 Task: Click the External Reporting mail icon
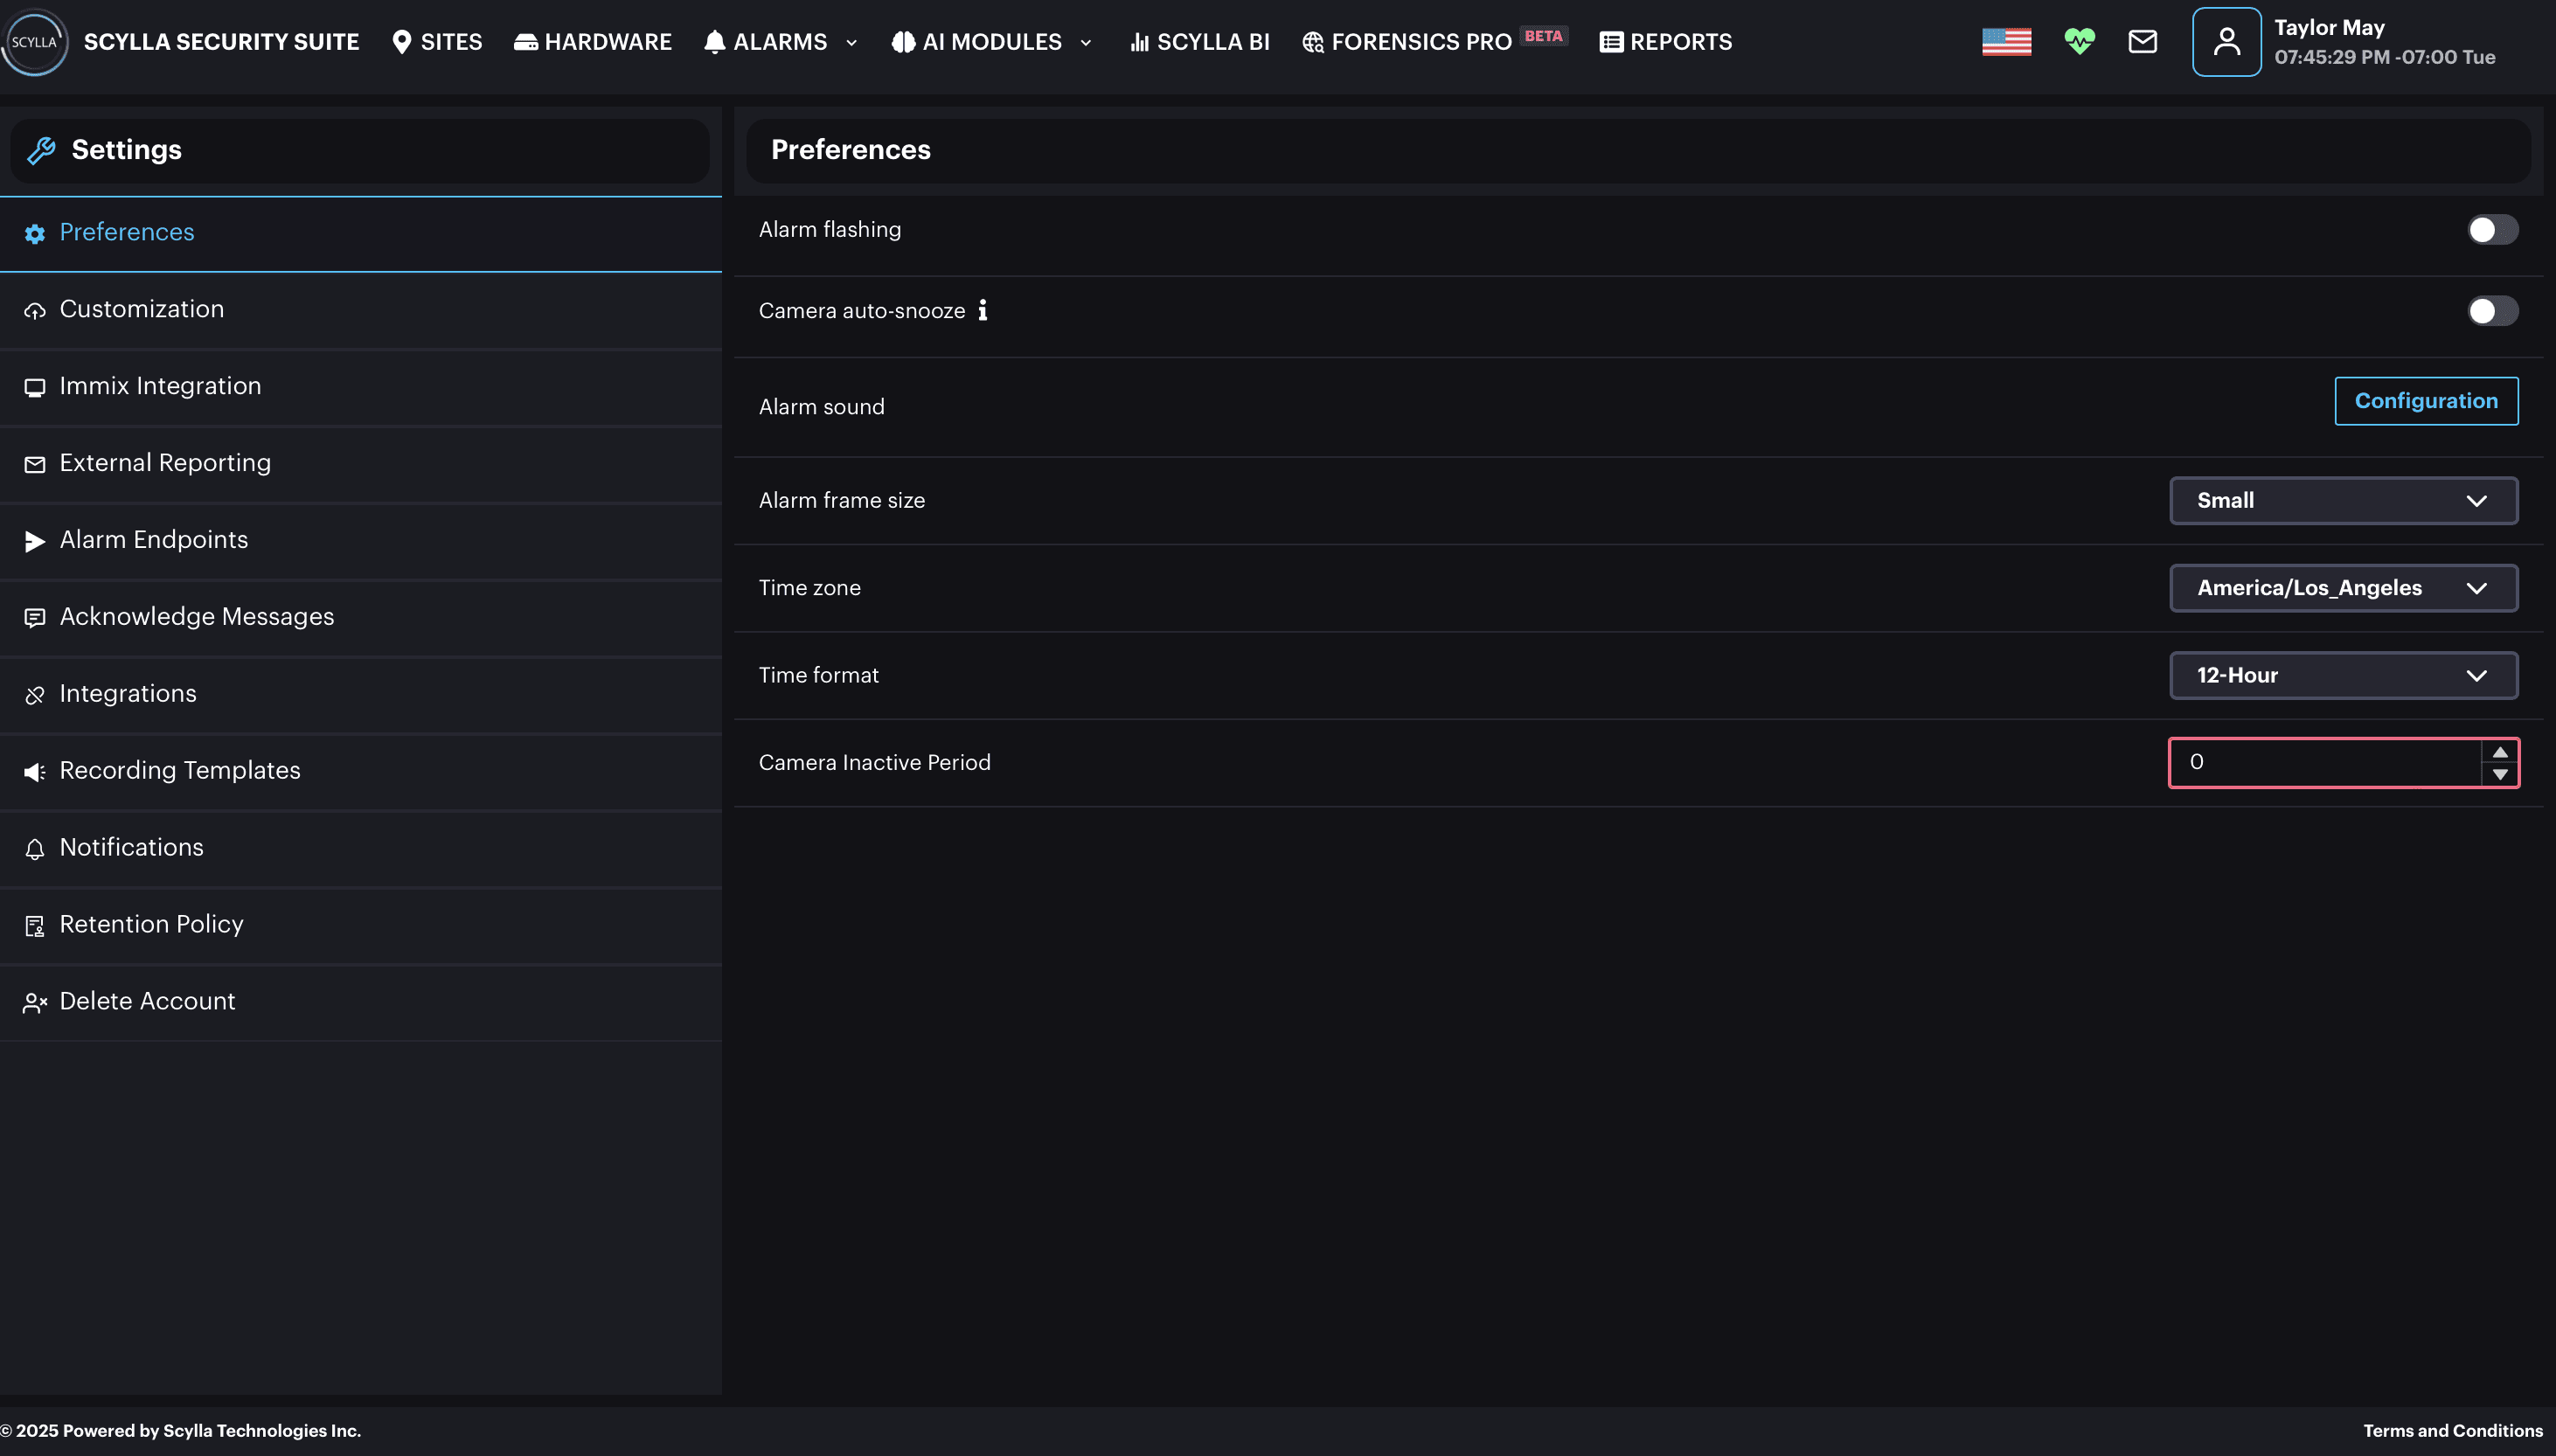tap(35, 464)
